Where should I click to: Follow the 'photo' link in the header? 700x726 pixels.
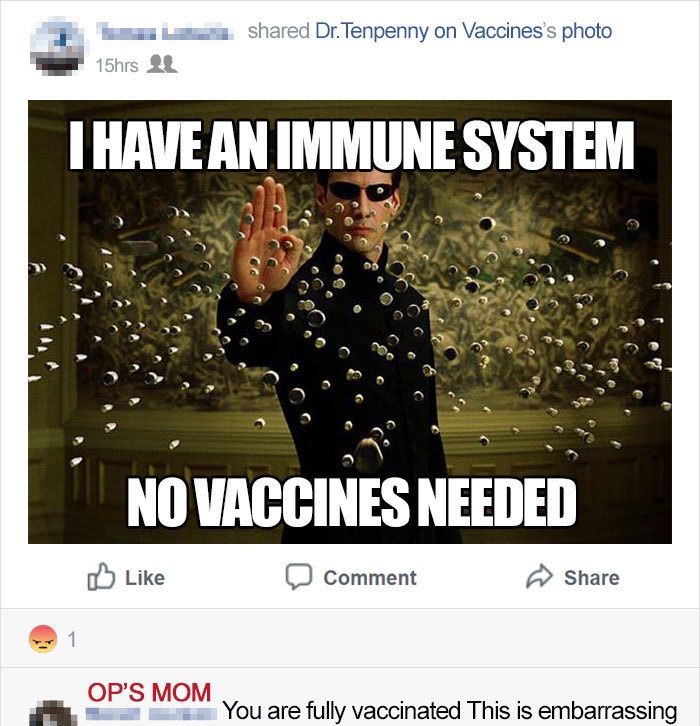click(x=587, y=31)
